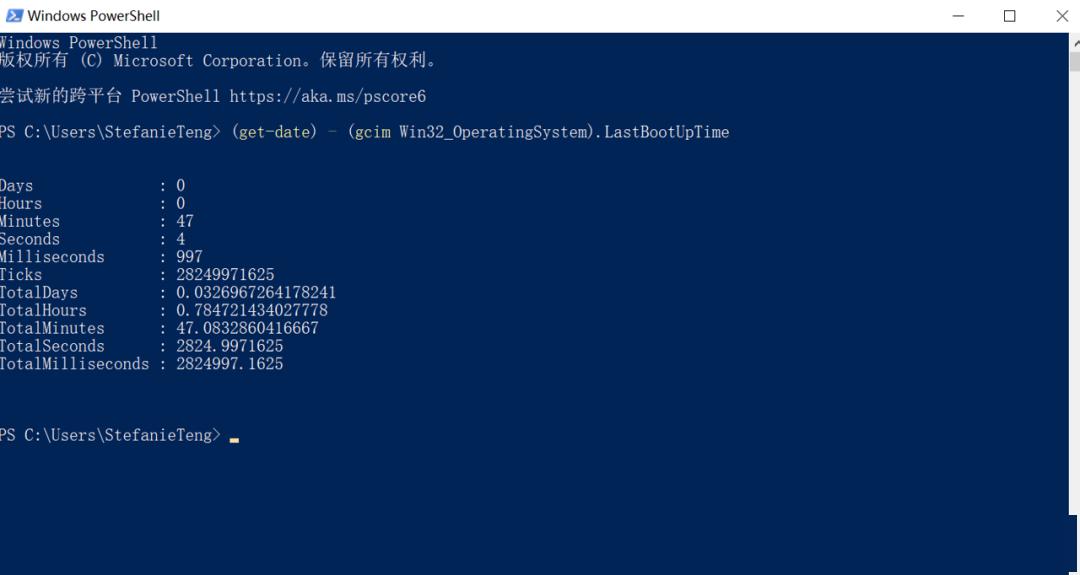1080x575 pixels.
Task: Click the PowerShell icon in title bar
Action: click(x=14, y=15)
